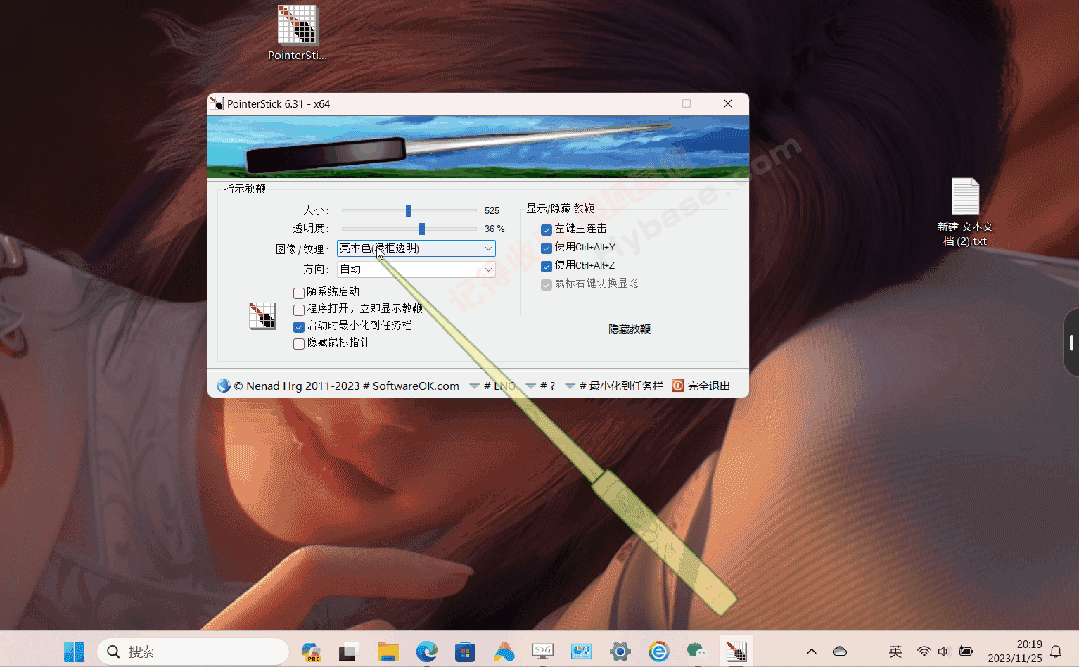This screenshot has height=667, width=1079.
Task: Click the battery tray icon
Action: click(x=965, y=651)
